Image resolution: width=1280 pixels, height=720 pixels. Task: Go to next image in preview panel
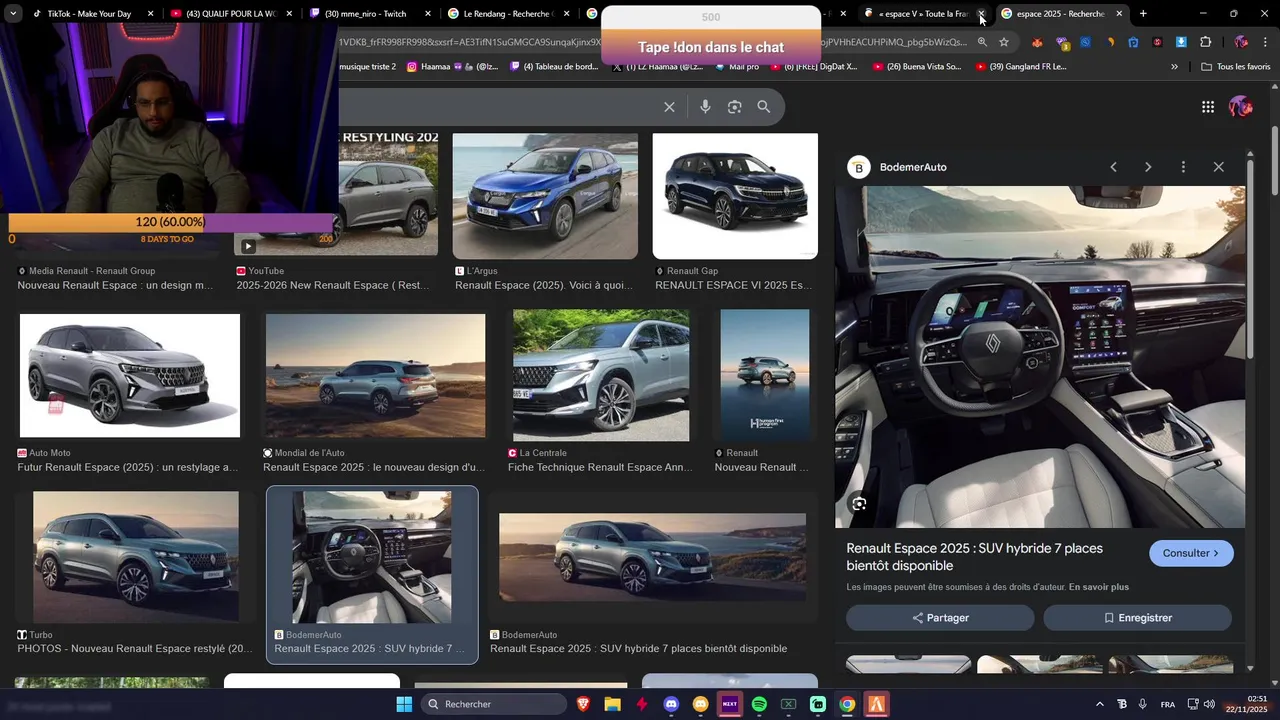[1148, 167]
